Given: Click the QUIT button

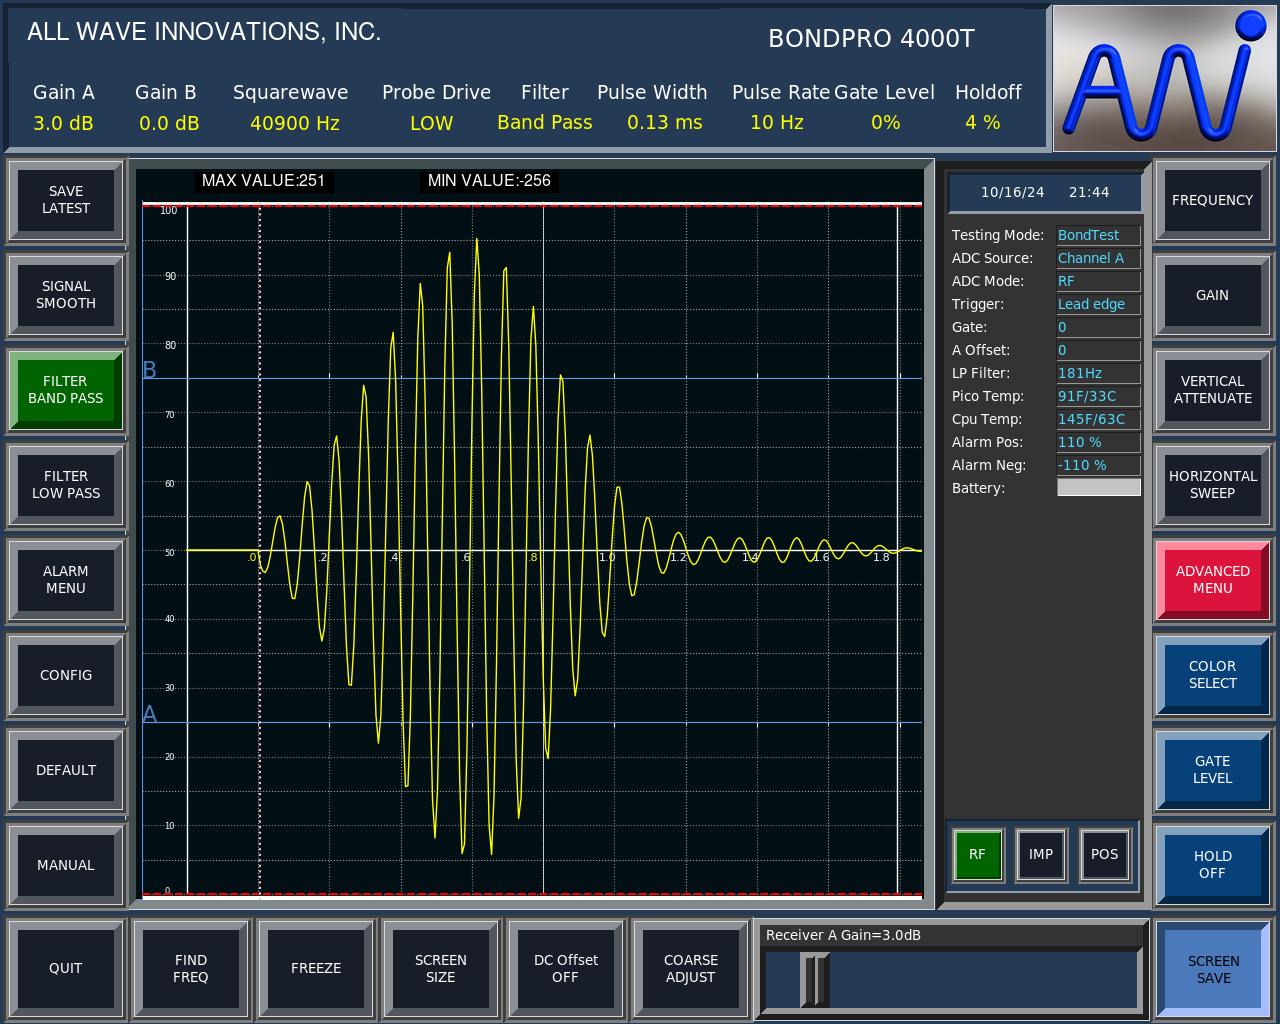Looking at the screenshot, I should (x=66, y=968).
